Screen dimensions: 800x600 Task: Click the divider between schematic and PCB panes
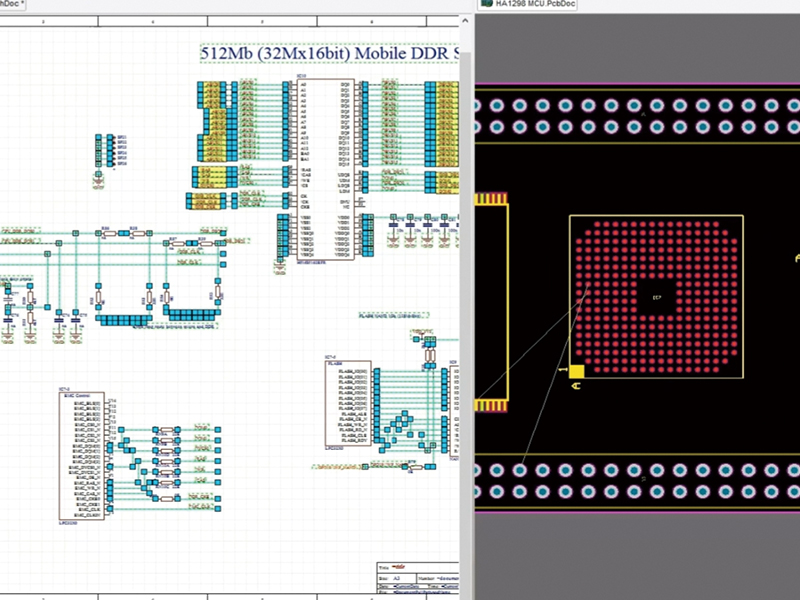[x=467, y=300]
